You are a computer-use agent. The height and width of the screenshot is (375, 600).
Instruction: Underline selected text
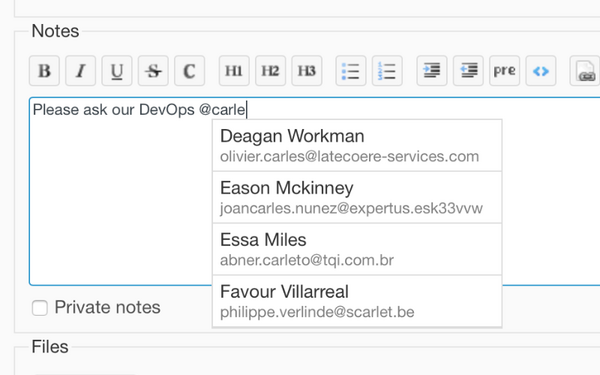[117, 71]
